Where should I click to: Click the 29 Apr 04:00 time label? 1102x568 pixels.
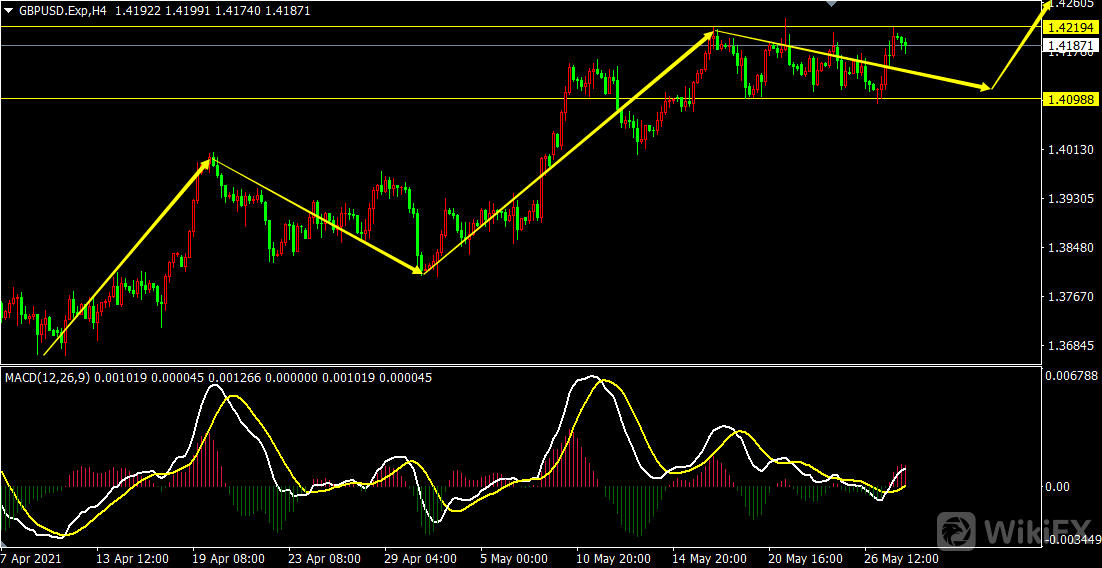coord(420,558)
